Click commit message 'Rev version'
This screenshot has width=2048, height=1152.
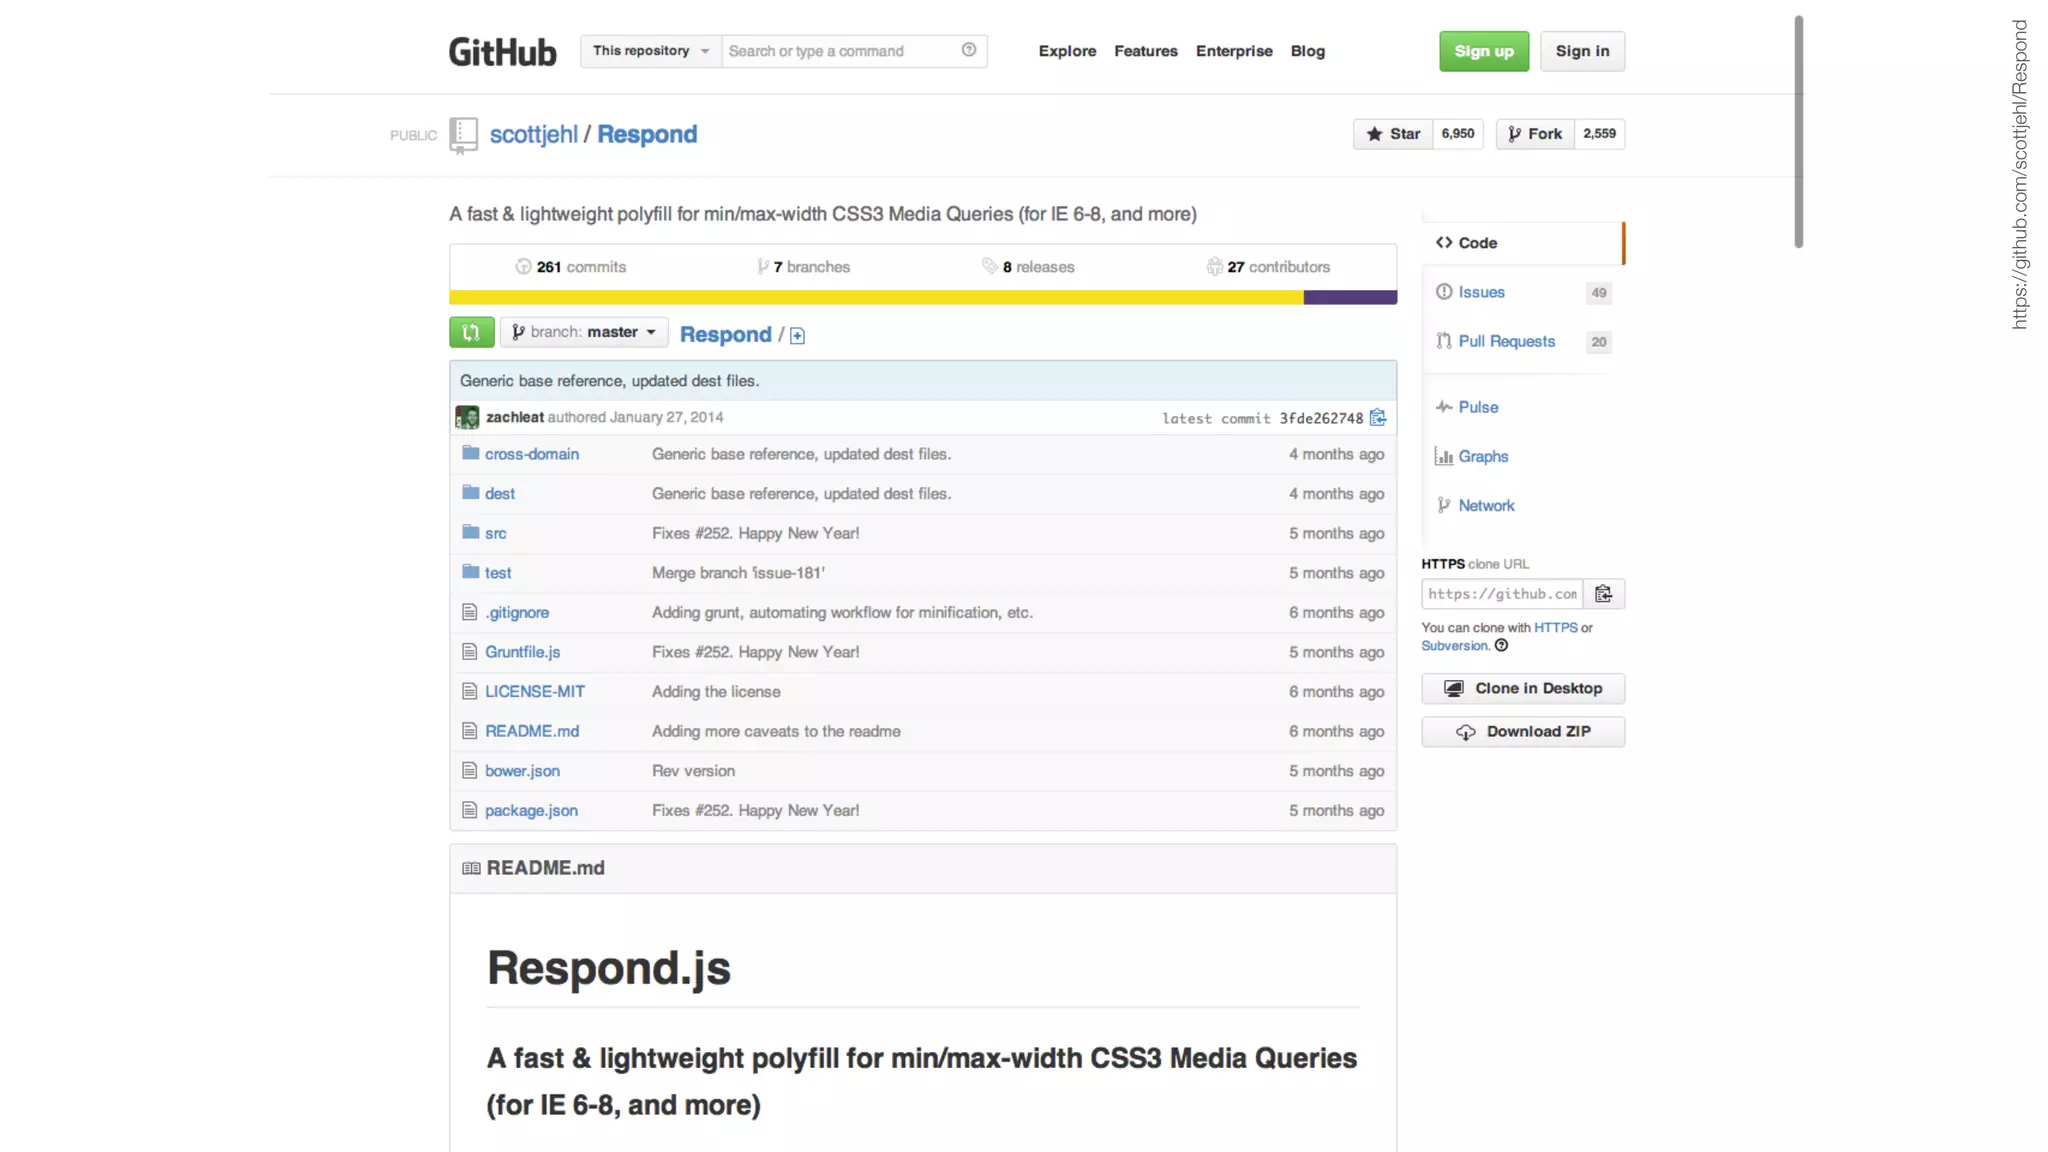[693, 771]
